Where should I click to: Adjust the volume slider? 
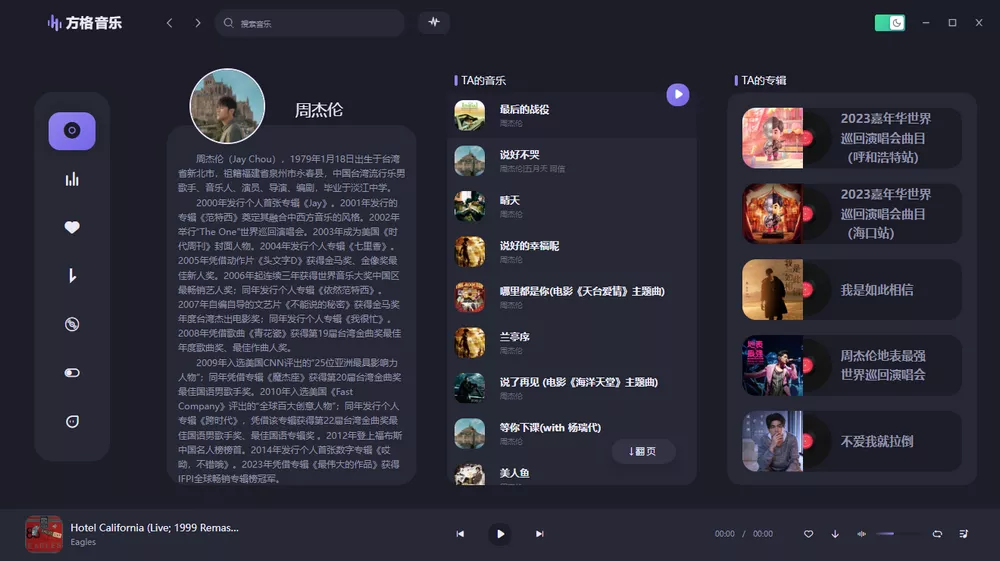point(898,534)
